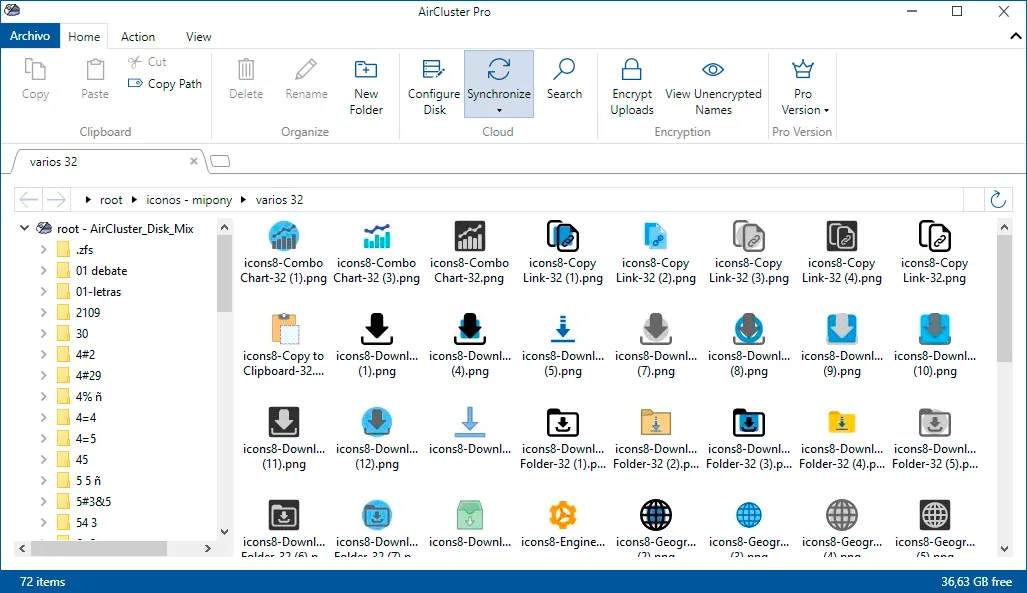Image resolution: width=1027 pixels, height=593 pixels.
Task: Click the refresh icon beside address bar
Action: point(998,199)
